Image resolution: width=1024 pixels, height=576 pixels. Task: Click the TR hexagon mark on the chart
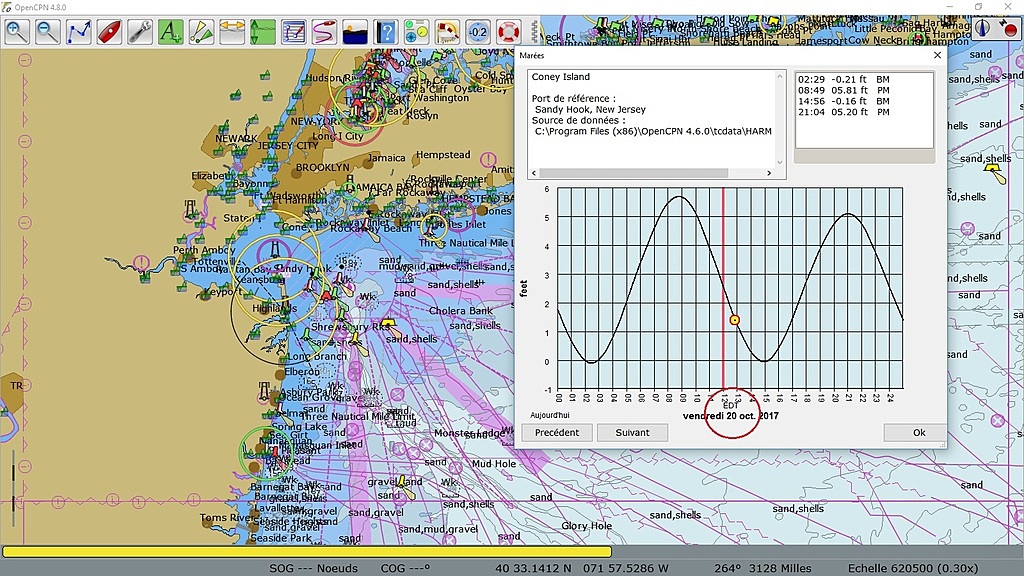[14, 386]
